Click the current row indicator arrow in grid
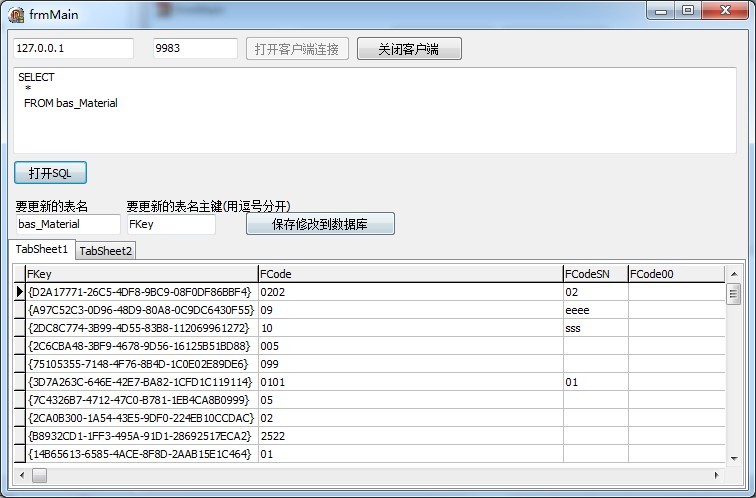The height and width of the screenshot is (498, 756). pyautogui.click(x=19, y=292)
